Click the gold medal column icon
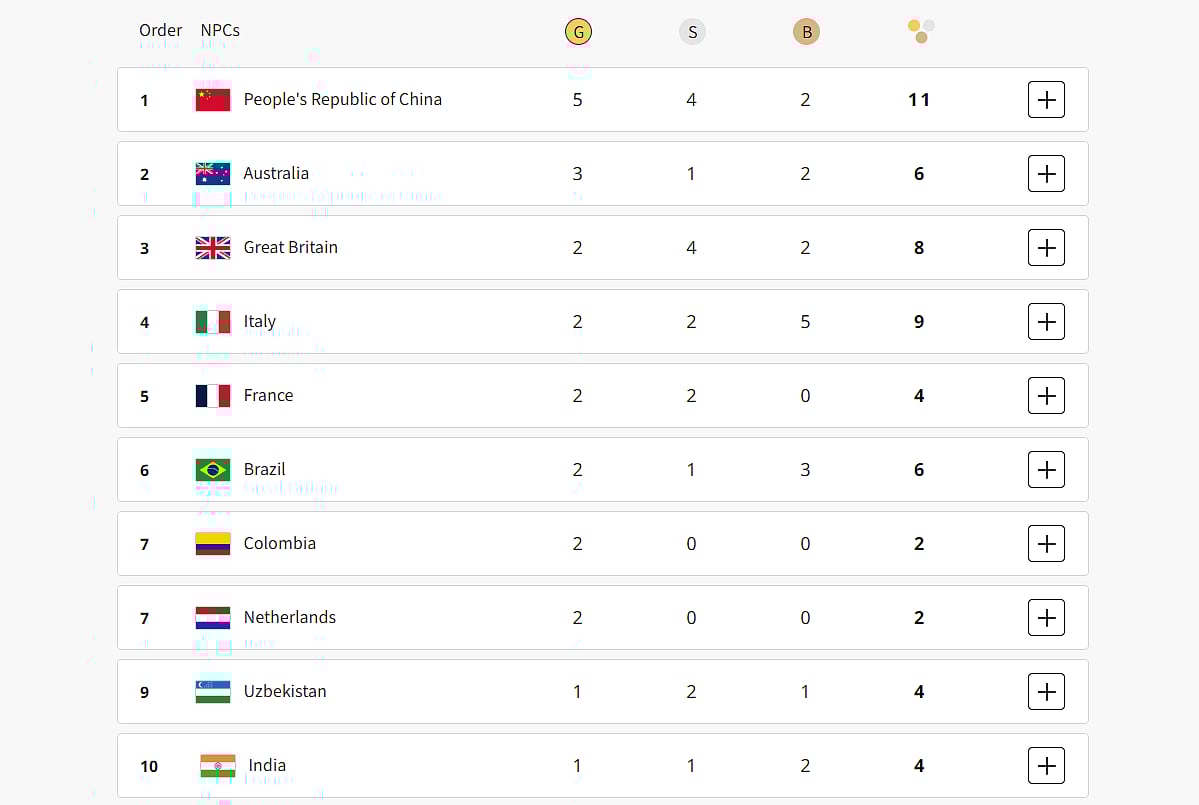This screenshot has height=805, width=1199. [578, 31]
